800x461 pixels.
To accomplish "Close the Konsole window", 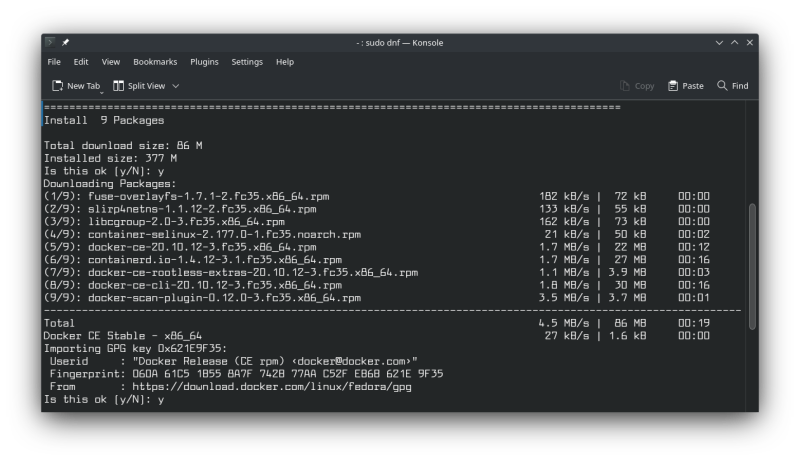I will (749, 43).
